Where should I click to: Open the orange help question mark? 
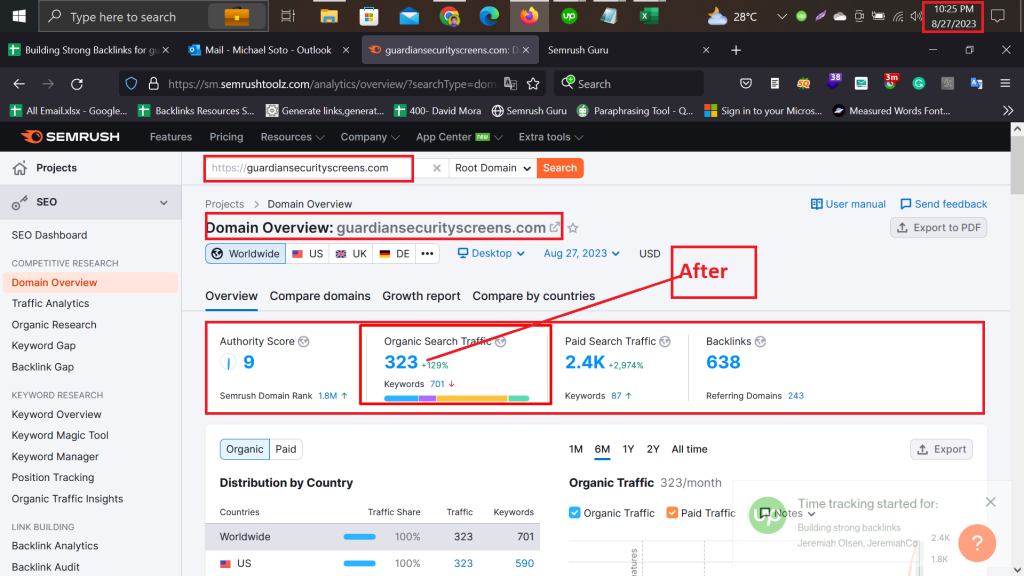click(977, 543)
